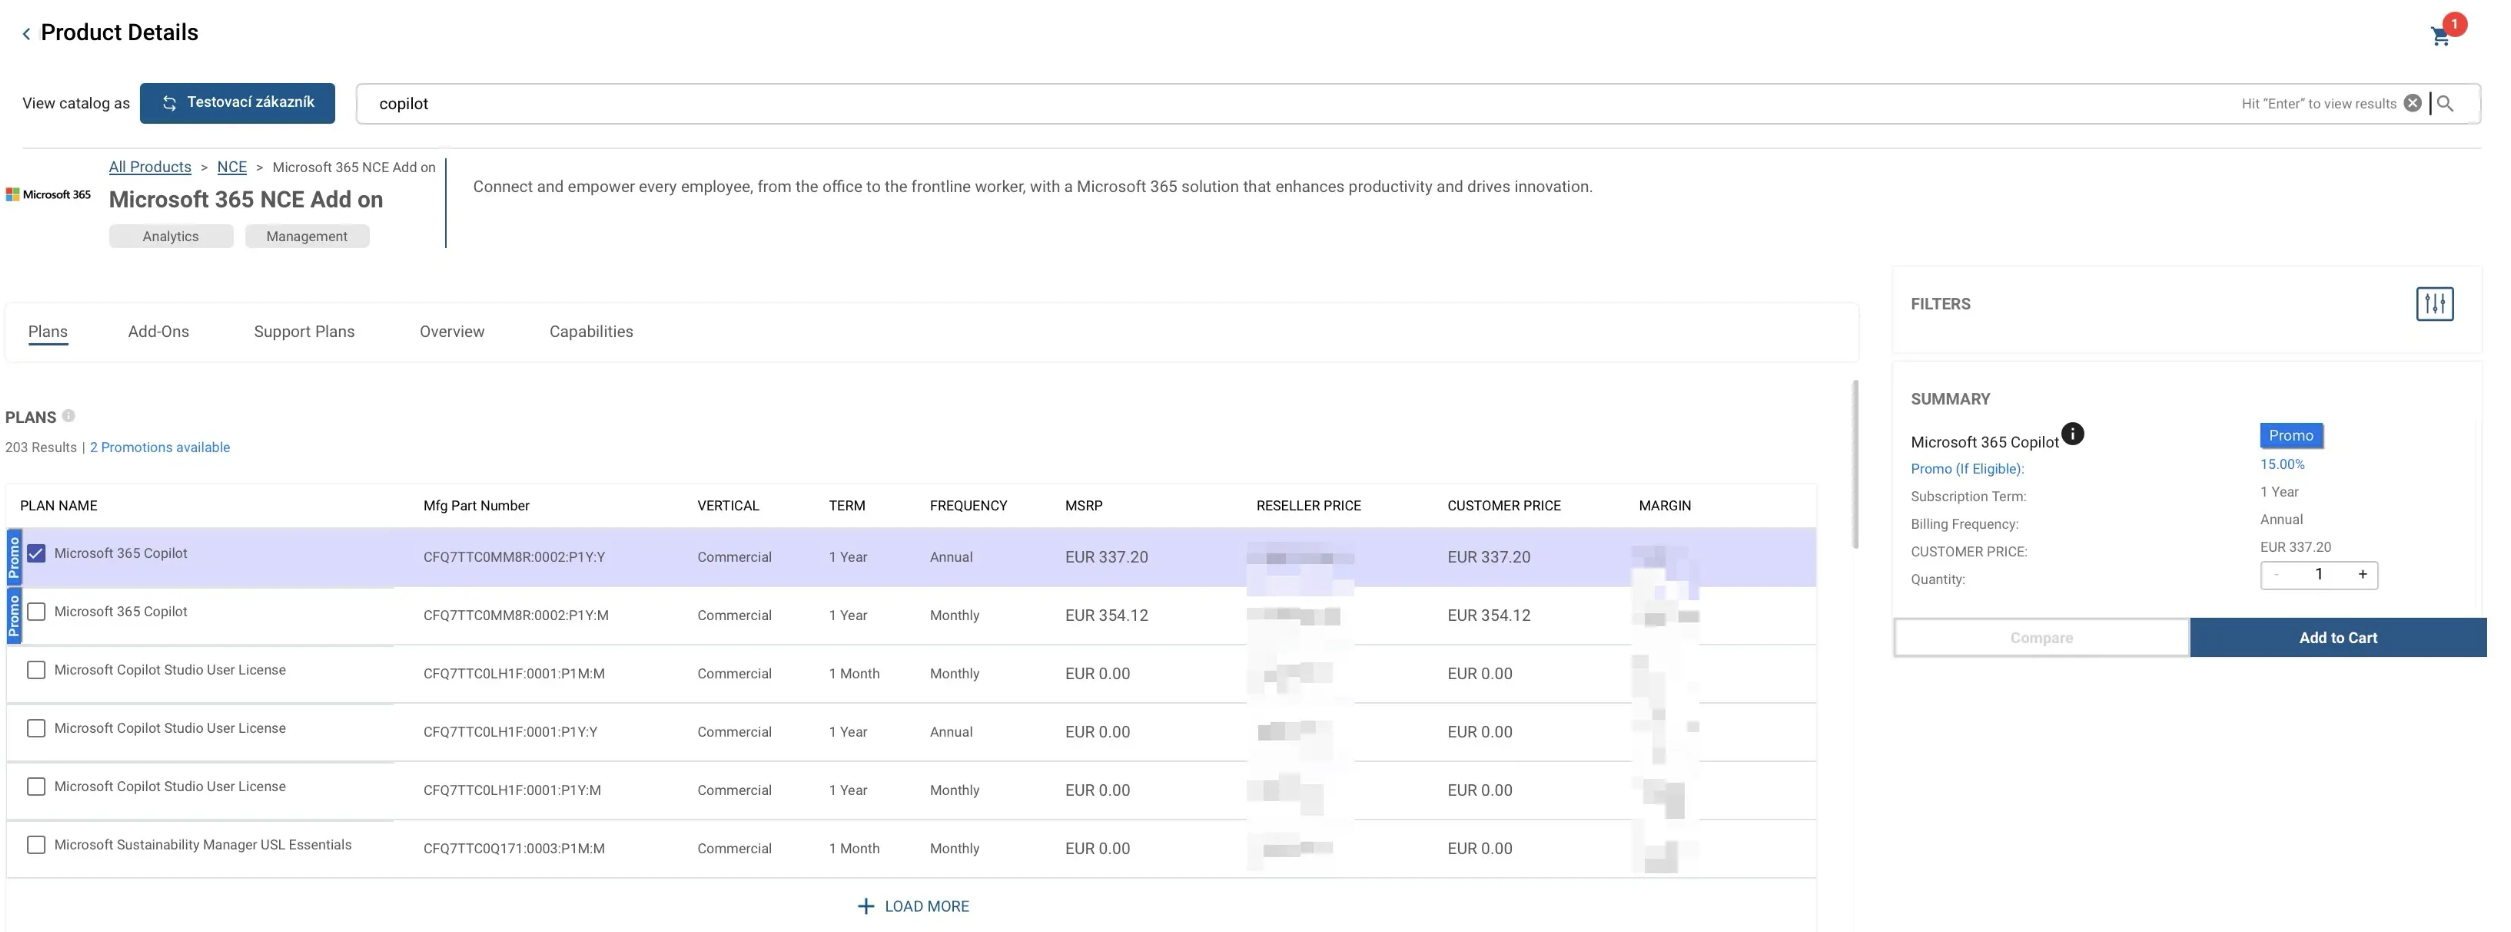Screen dimensions: 2511x932
Task: Sort by the PLAN NAME column header
Action: point(59,505)
